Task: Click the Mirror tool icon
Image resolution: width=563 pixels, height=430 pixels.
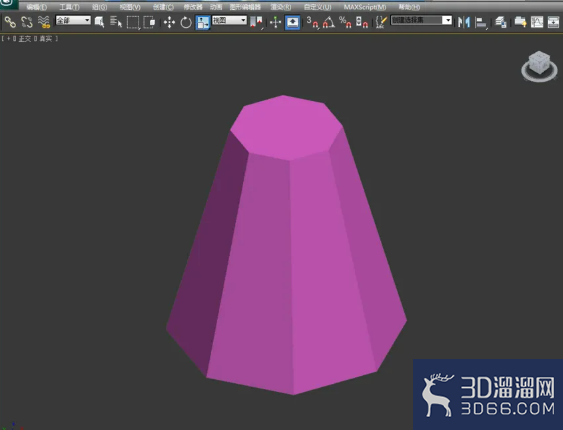Action: (464, 22)
